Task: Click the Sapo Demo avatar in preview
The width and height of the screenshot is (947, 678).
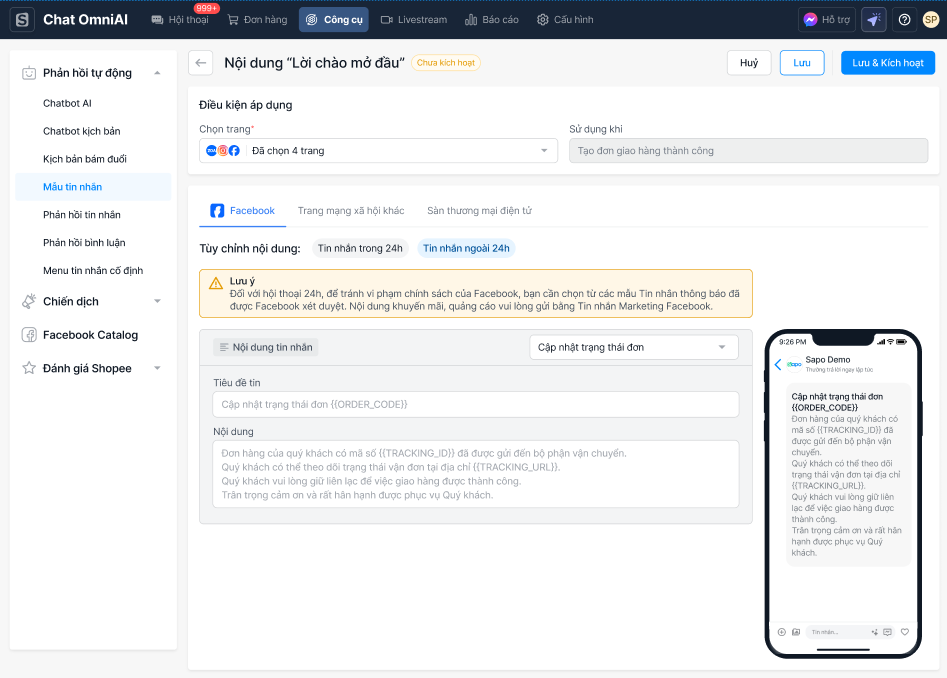Action: [x=794, y=364]
